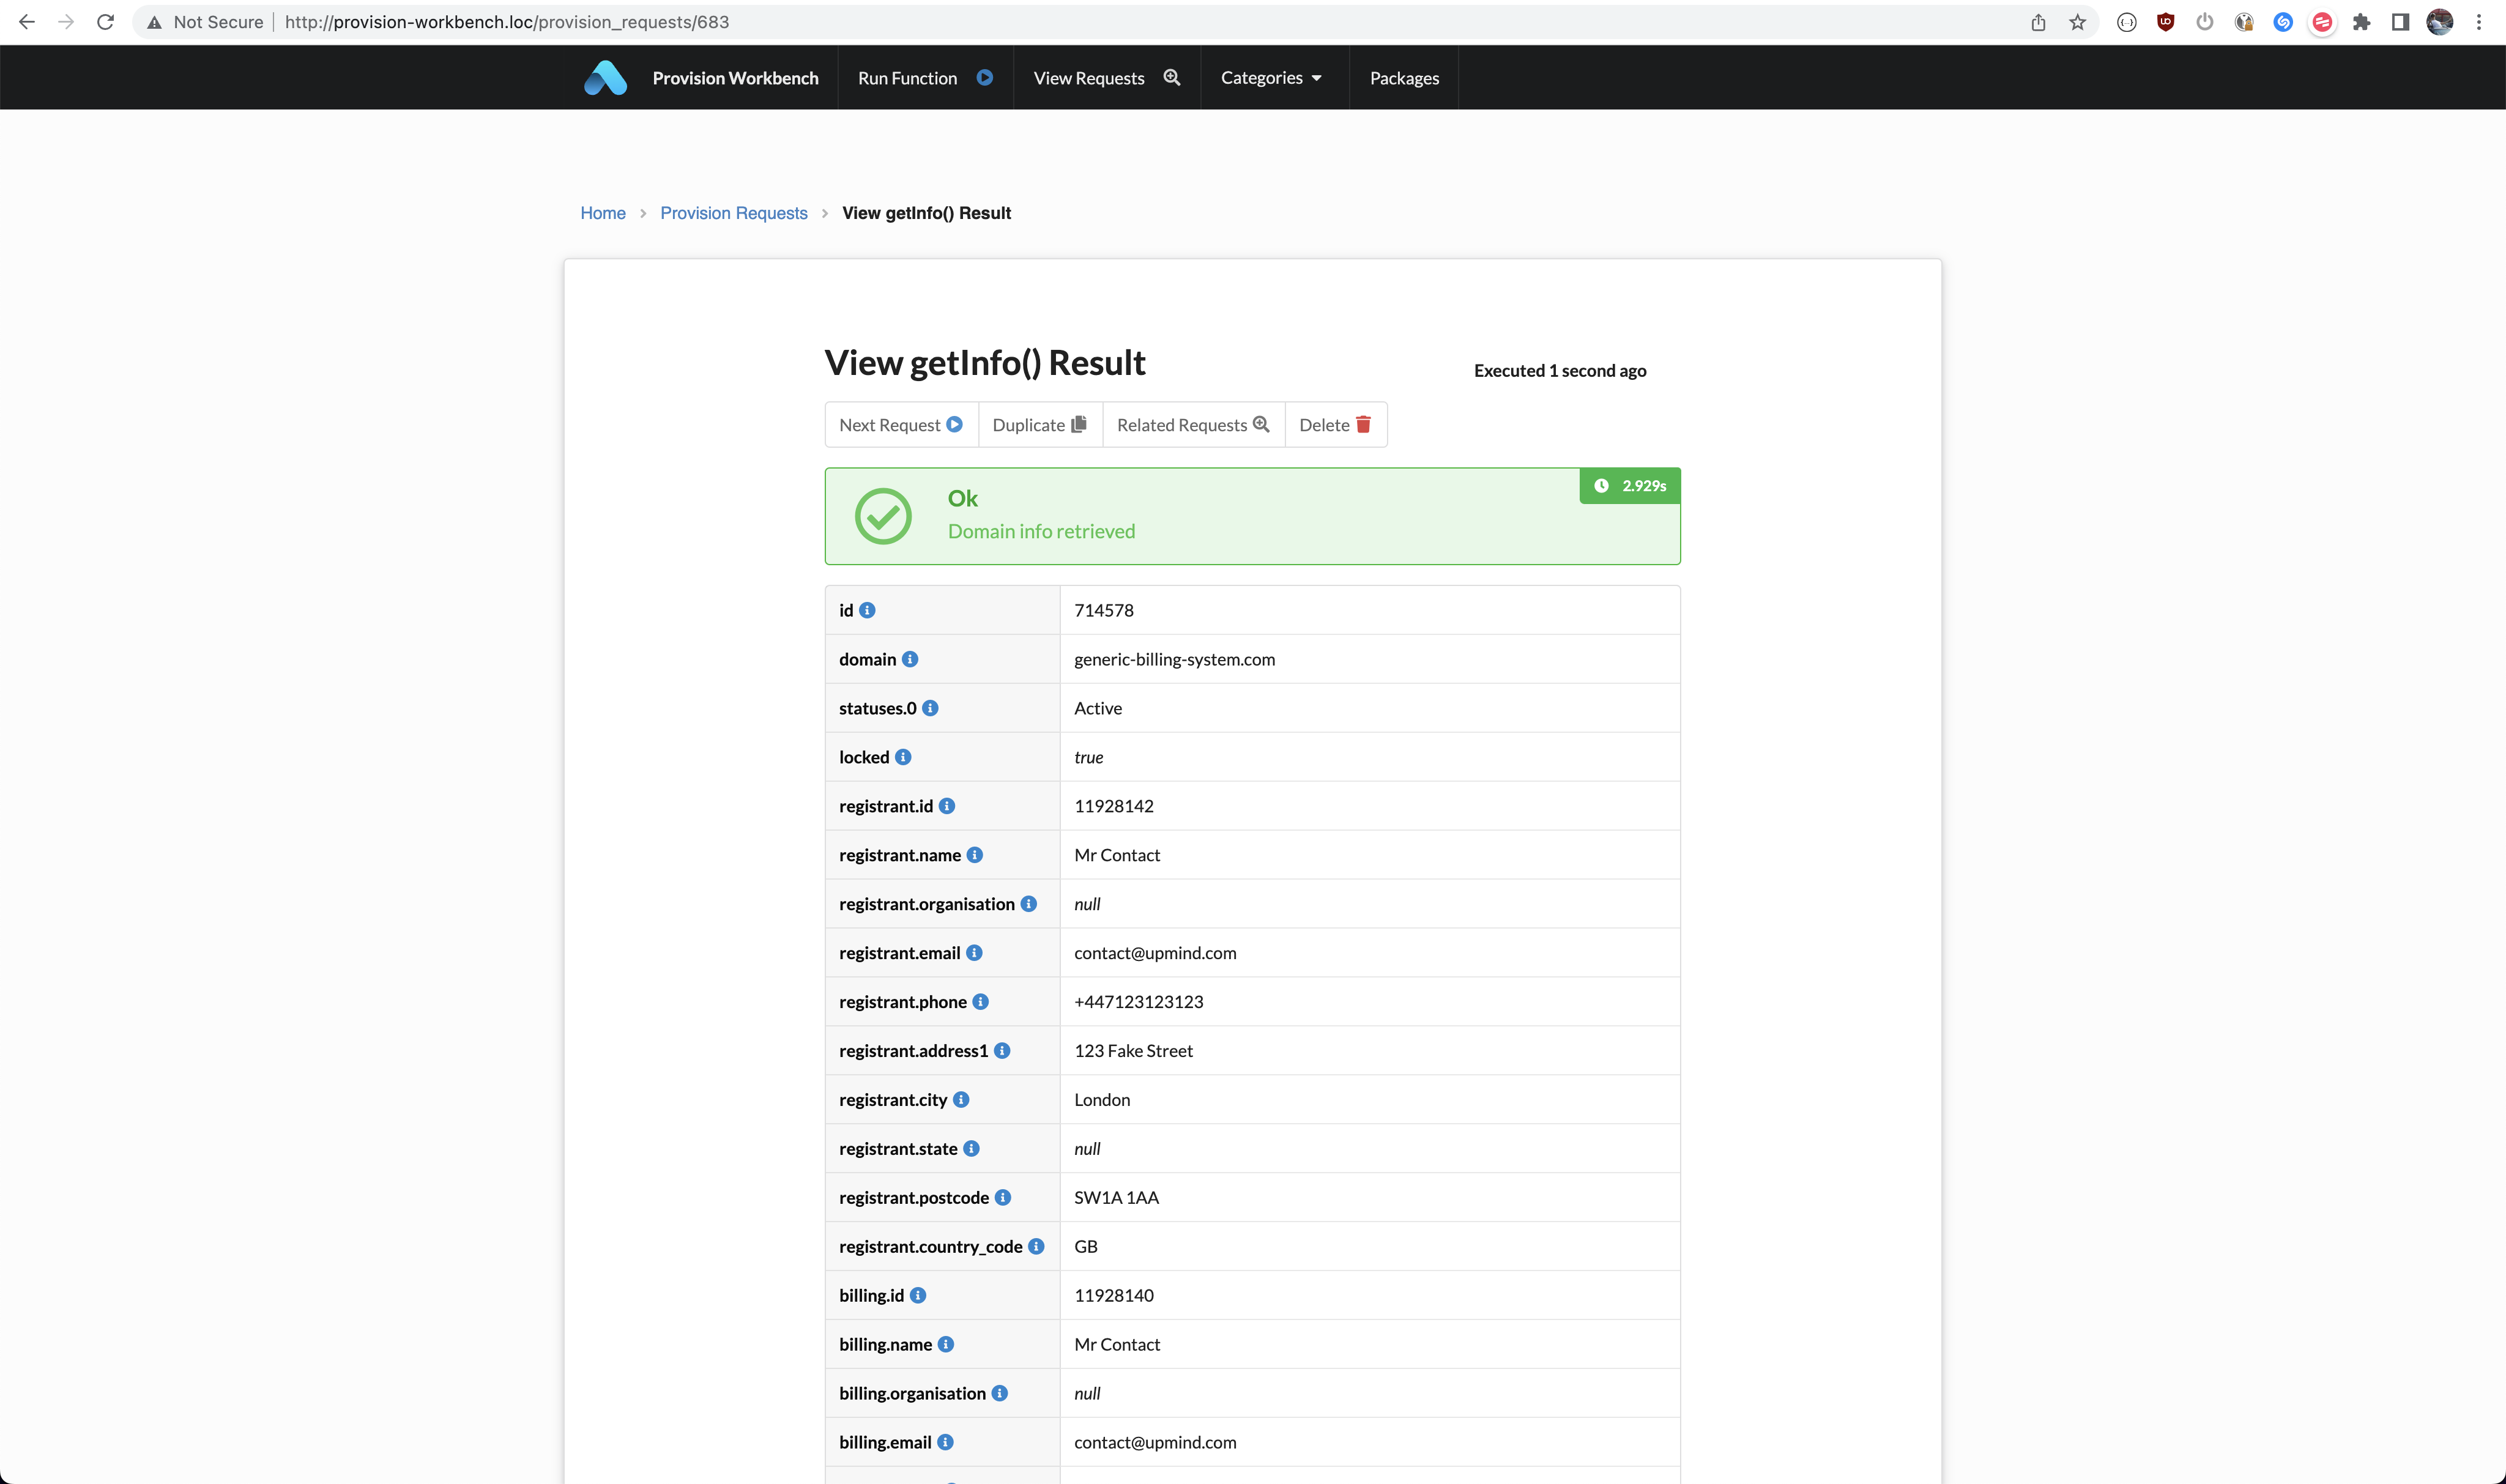The image size is (2506, 1484).
Task: Click registrant.id value 11928142
Action: pos(1113,806)
